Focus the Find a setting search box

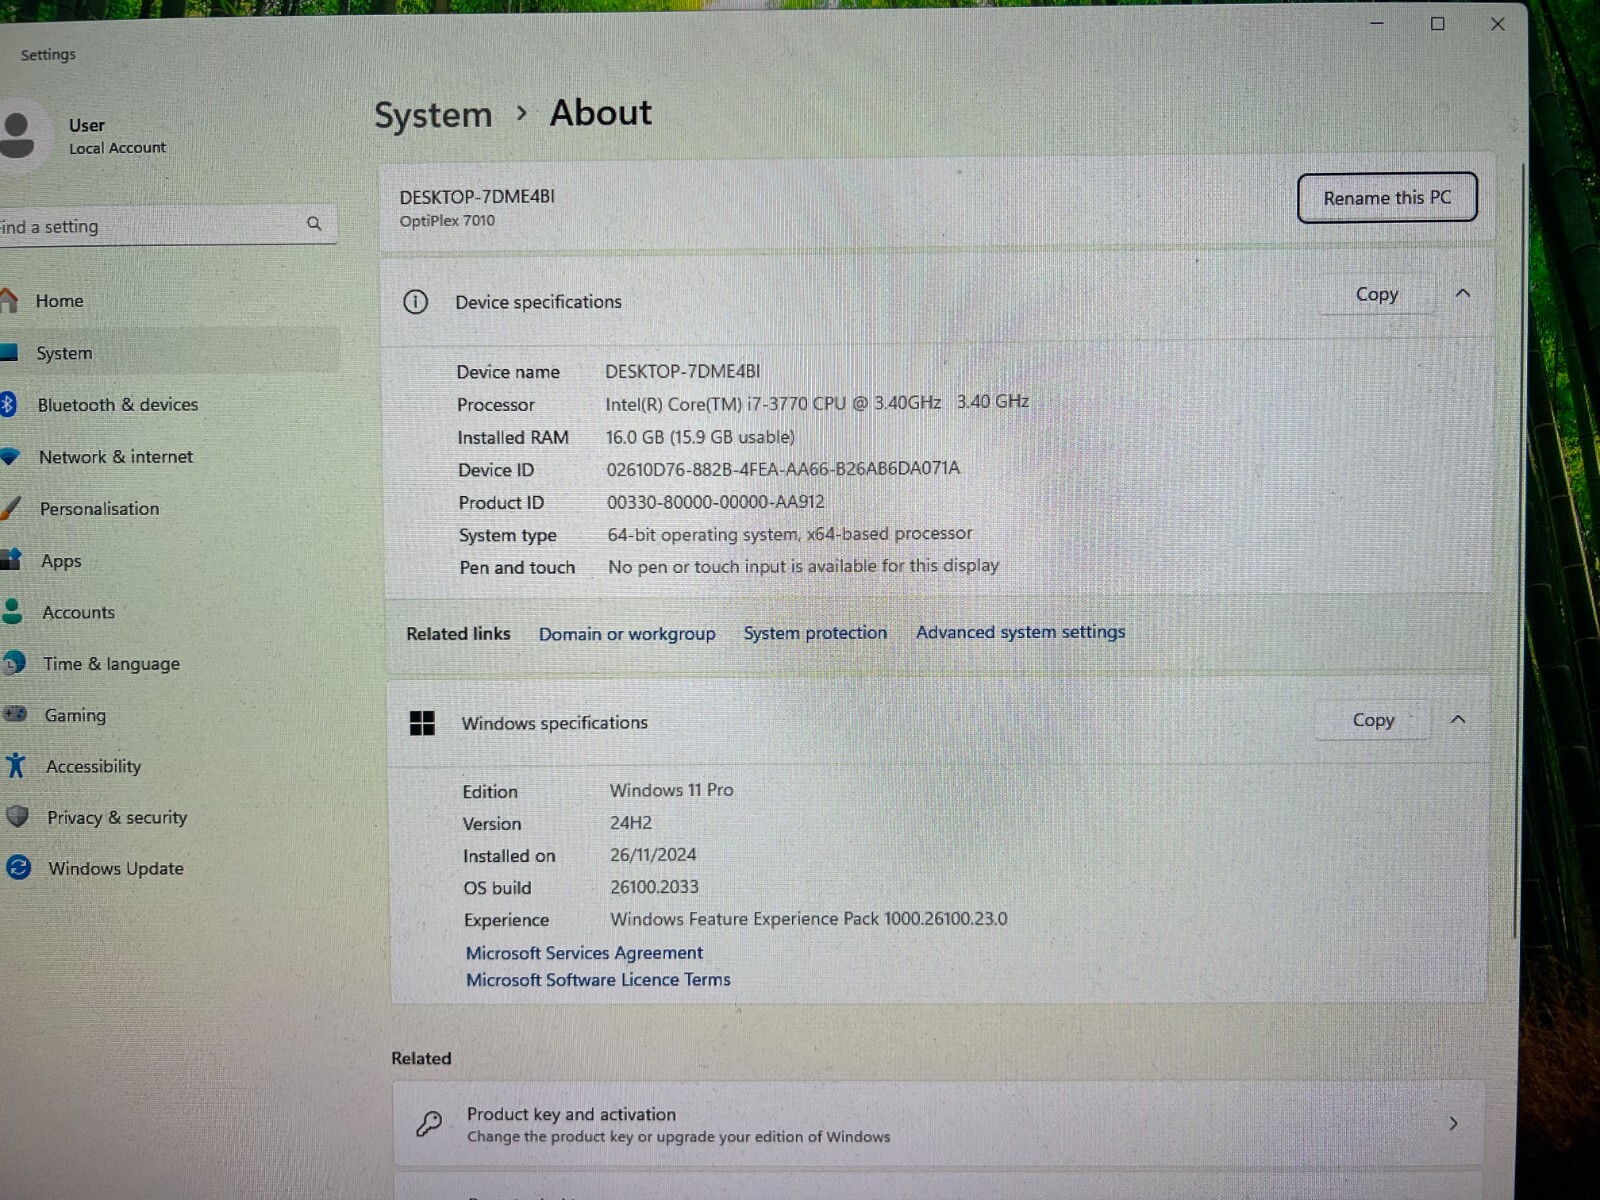coord(150,226)
